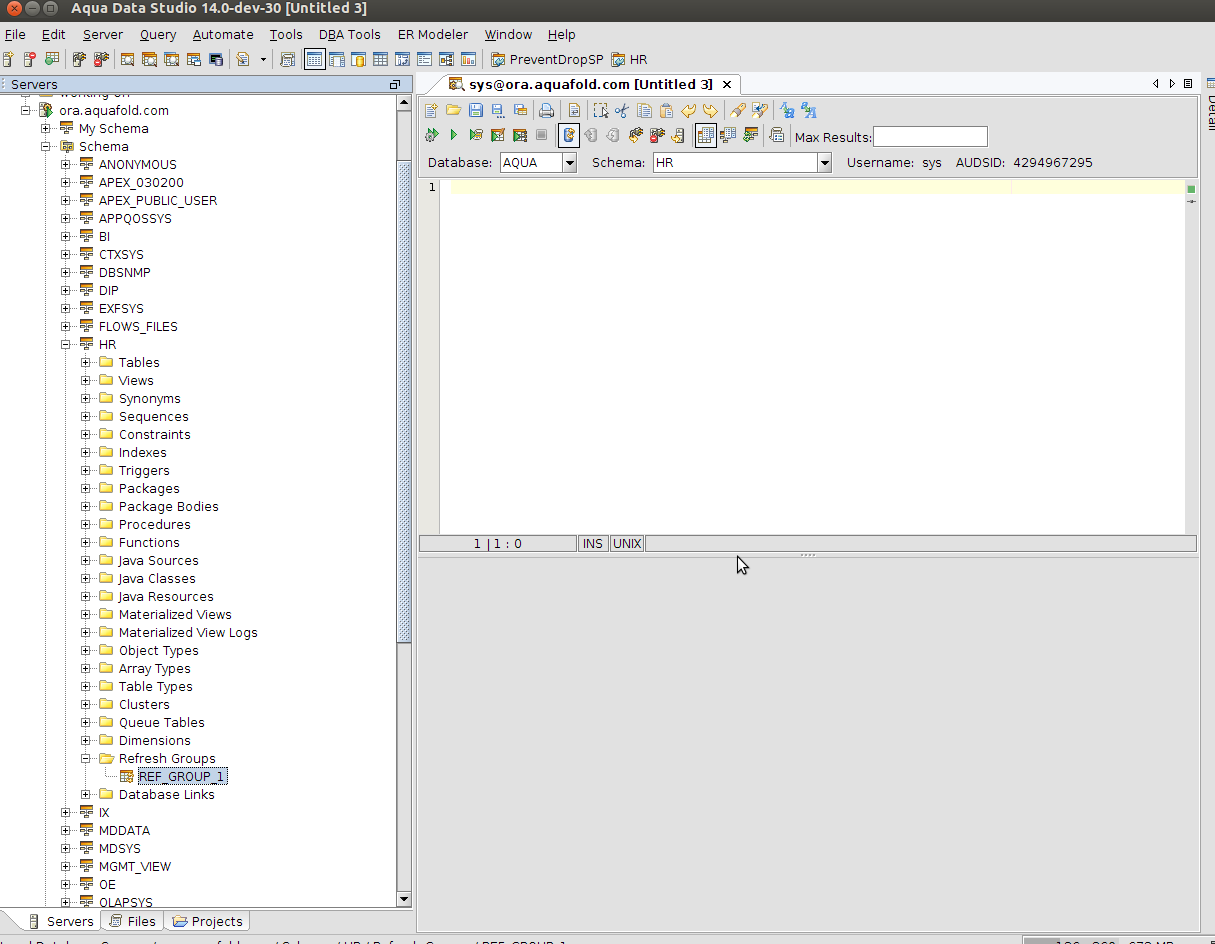This screenshot has width=1215, height=944.
Task: Close the sys@ora.aquafold.com Untitled 3 tab
Action: 727,85
